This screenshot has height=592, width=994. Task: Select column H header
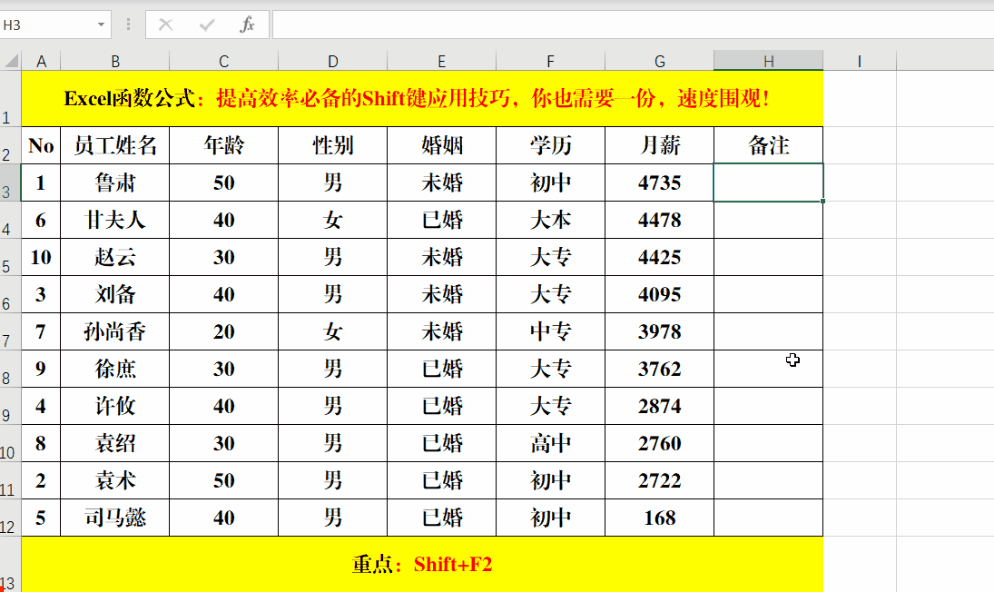768,61
